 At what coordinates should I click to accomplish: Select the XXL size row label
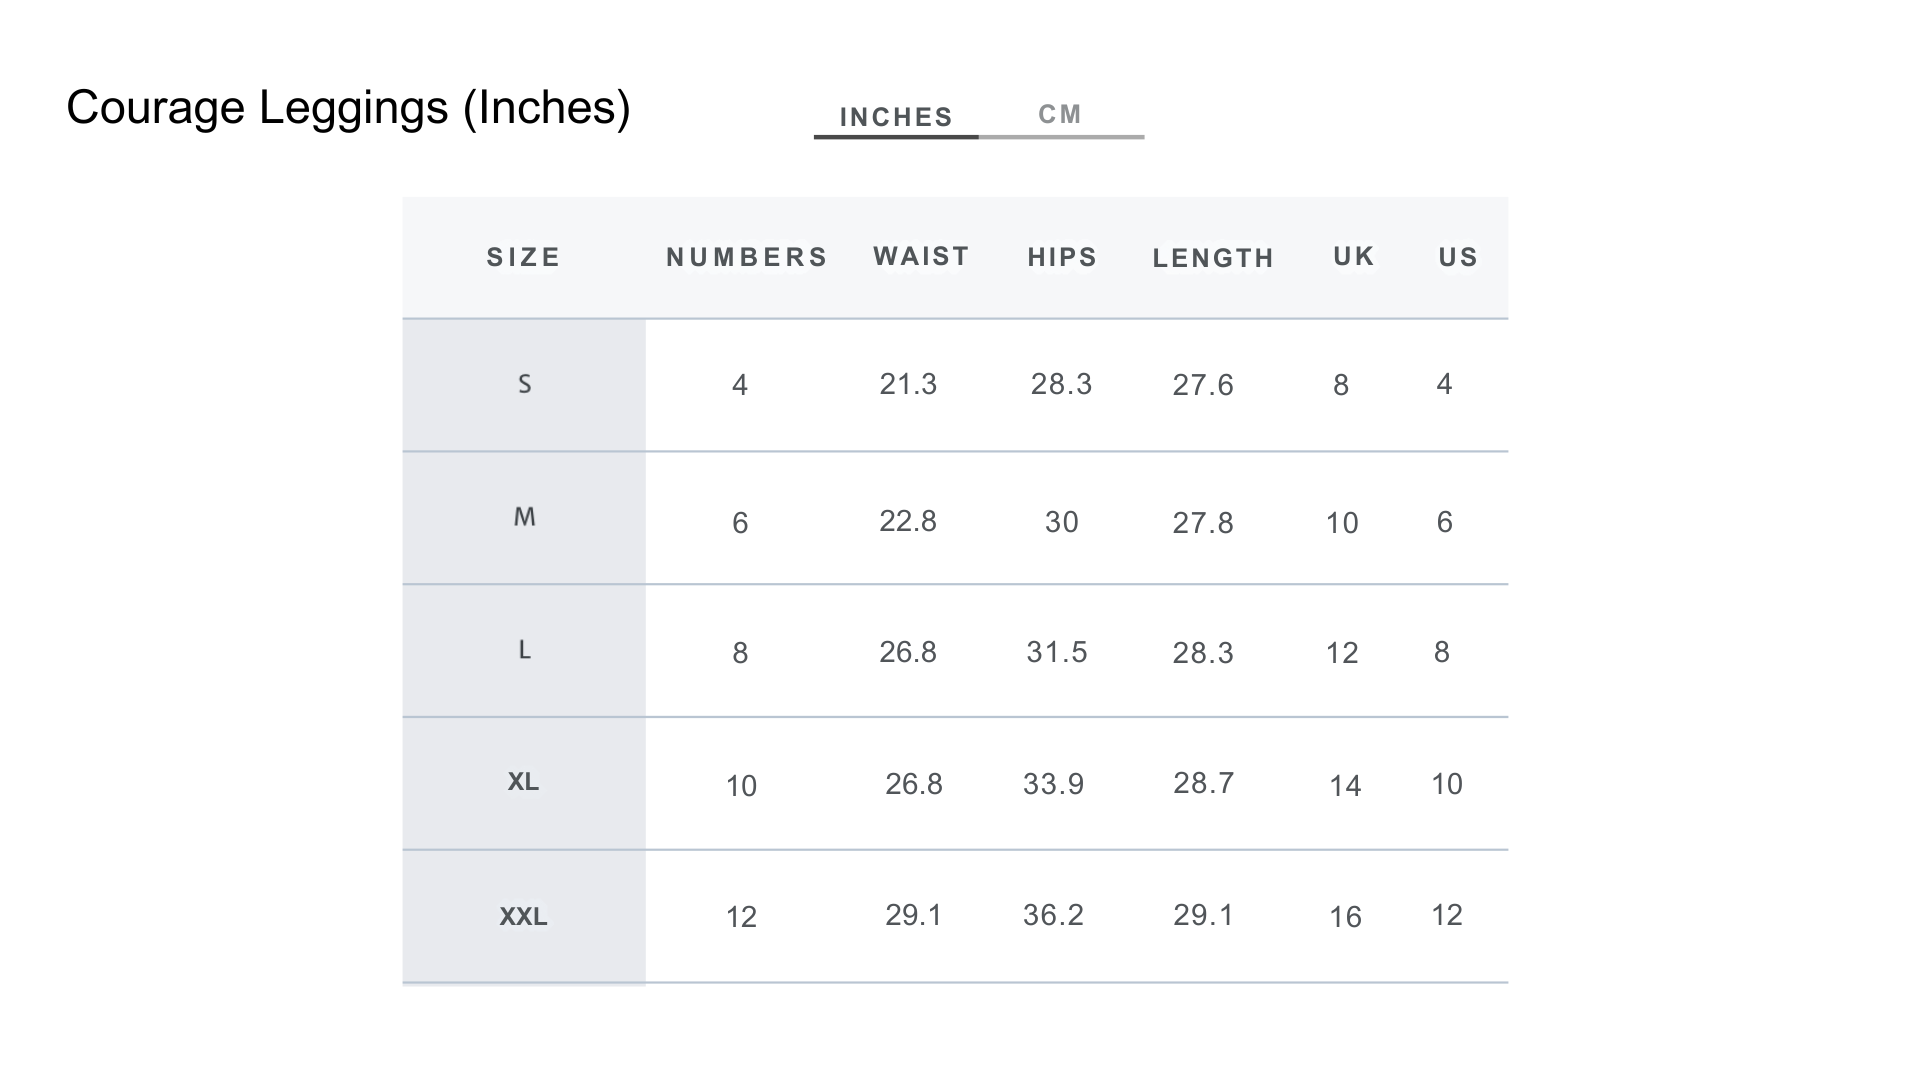pyautogui.click(x=523, y=916)
